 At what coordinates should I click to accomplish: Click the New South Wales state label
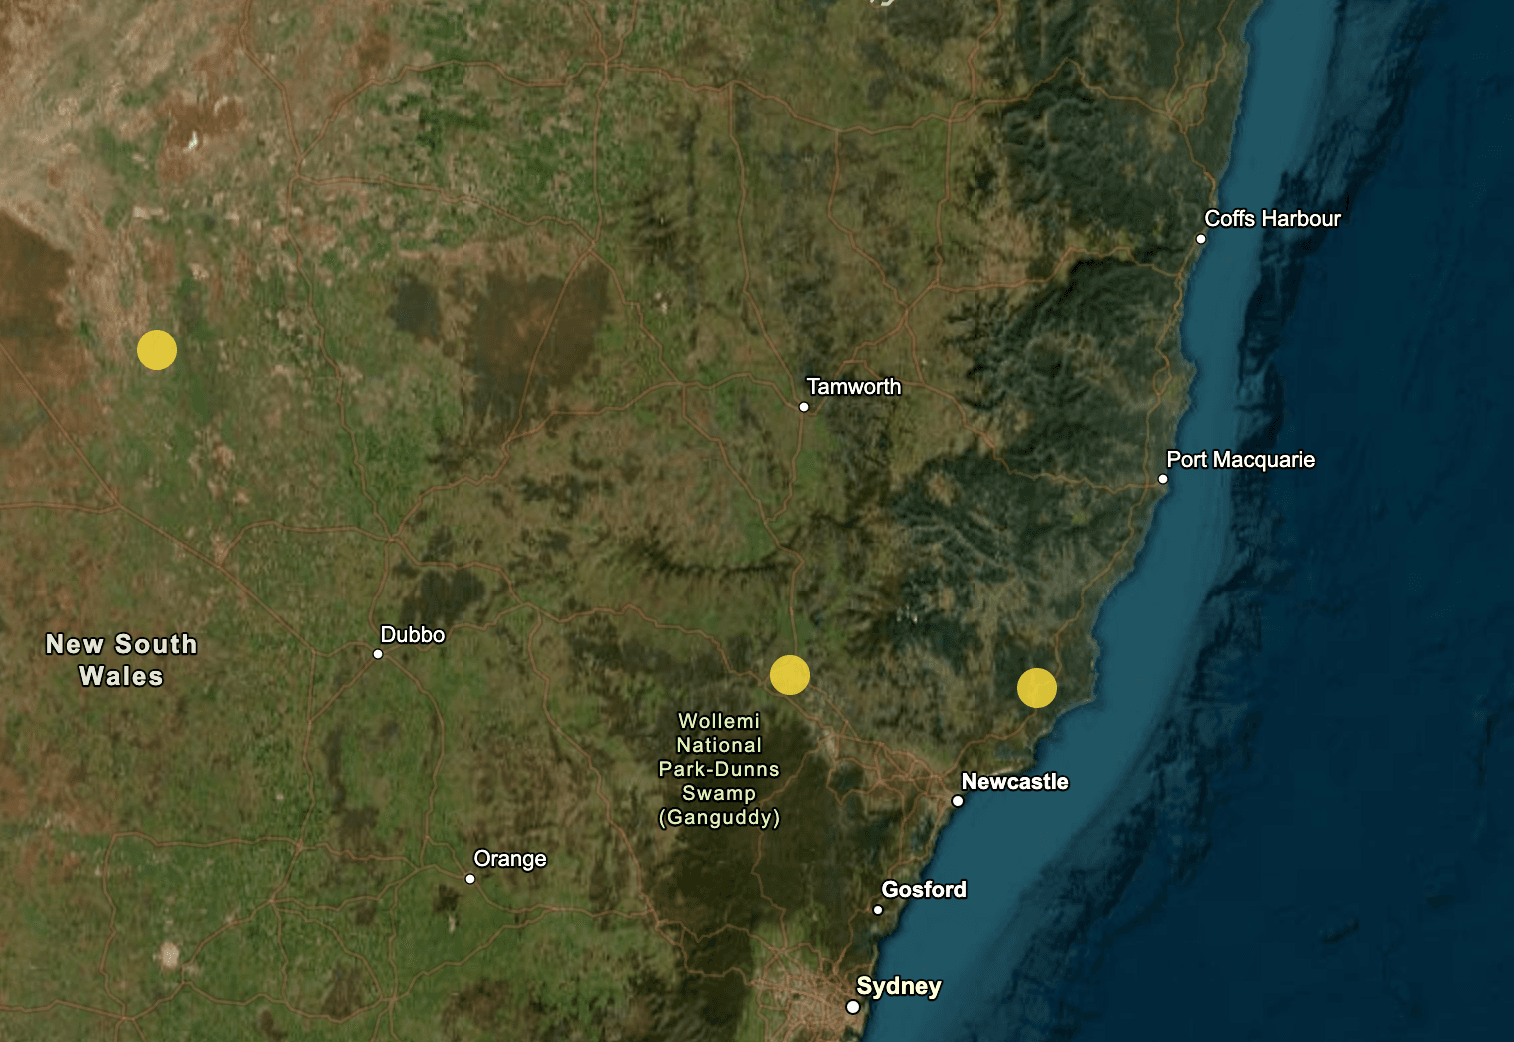(x=122, y=660)
